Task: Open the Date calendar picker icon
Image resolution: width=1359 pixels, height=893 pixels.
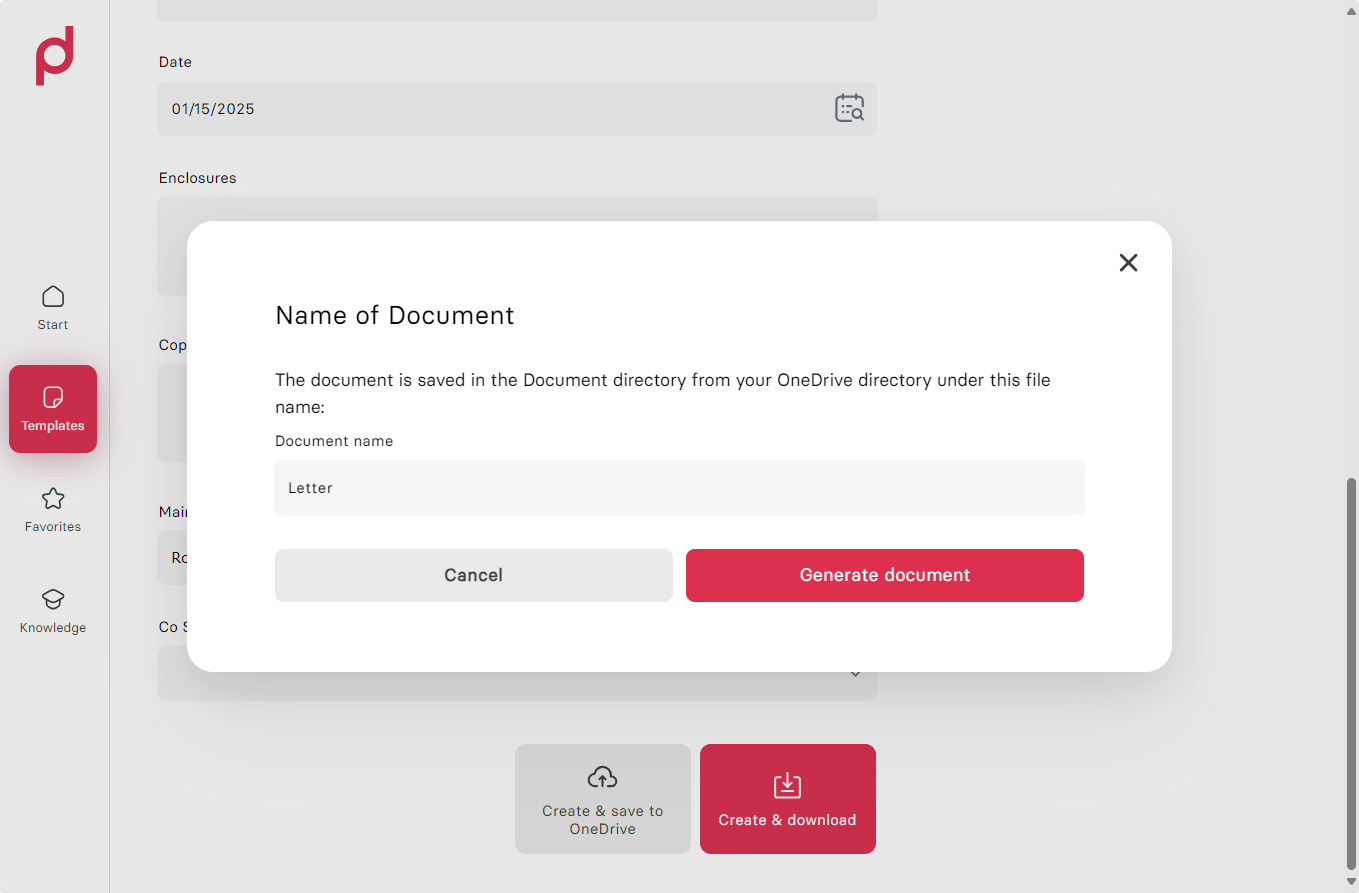Action: pos(849,108)
